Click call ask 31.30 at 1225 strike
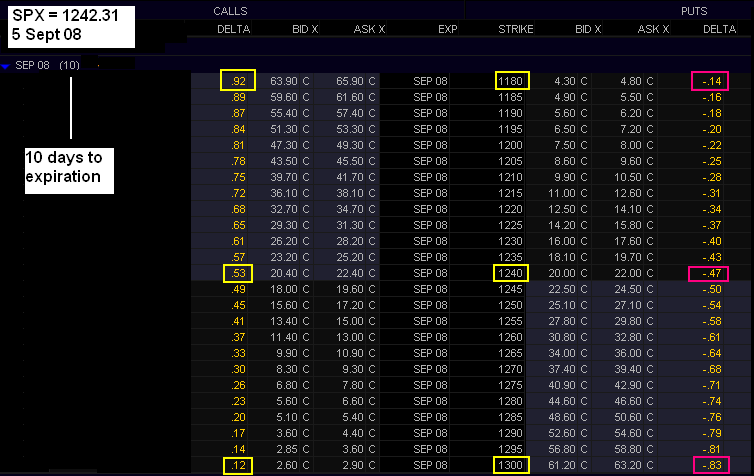Screen dimensions: 754x476 tap(350, 225)
